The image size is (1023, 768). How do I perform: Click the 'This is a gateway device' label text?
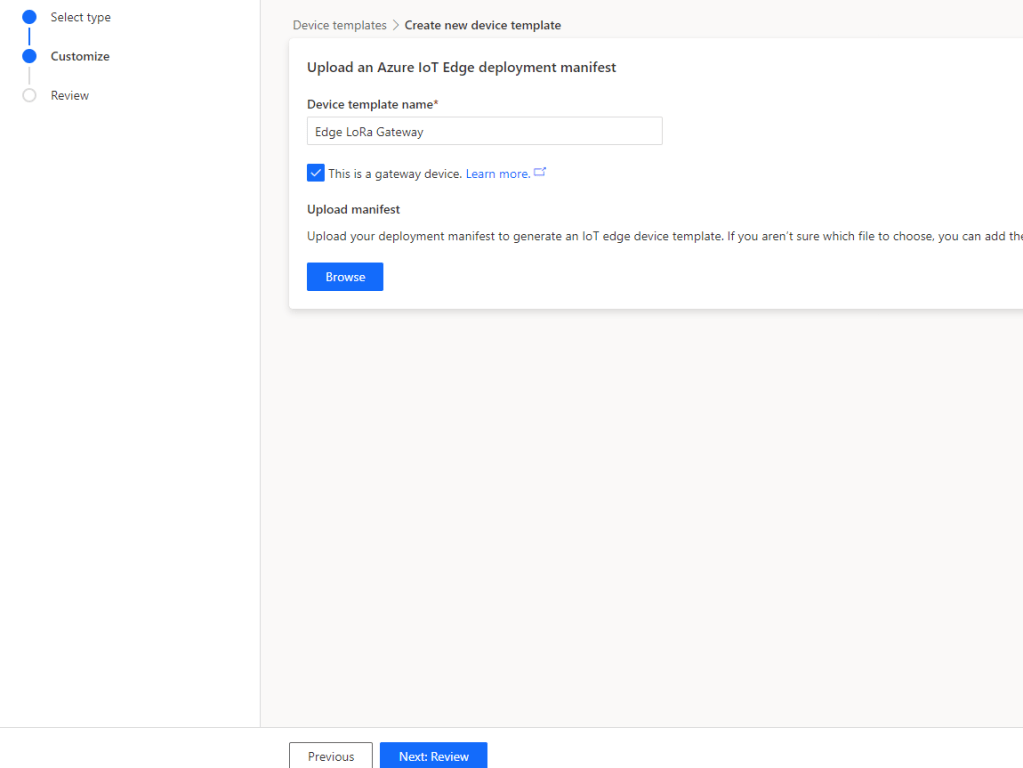[395, 174]
